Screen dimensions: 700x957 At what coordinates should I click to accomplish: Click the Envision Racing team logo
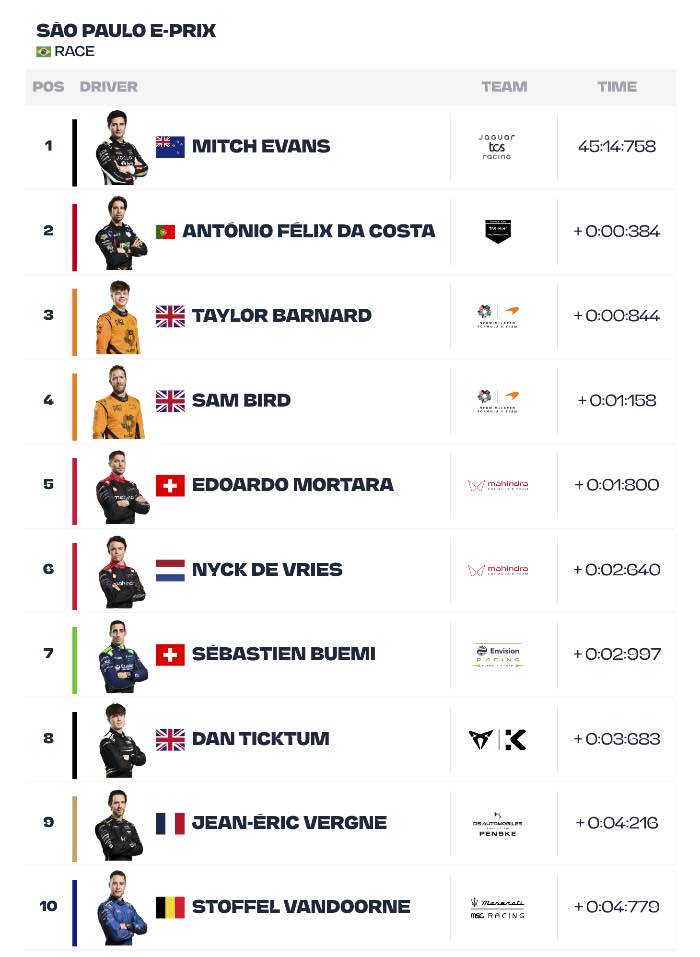(498, 655)
